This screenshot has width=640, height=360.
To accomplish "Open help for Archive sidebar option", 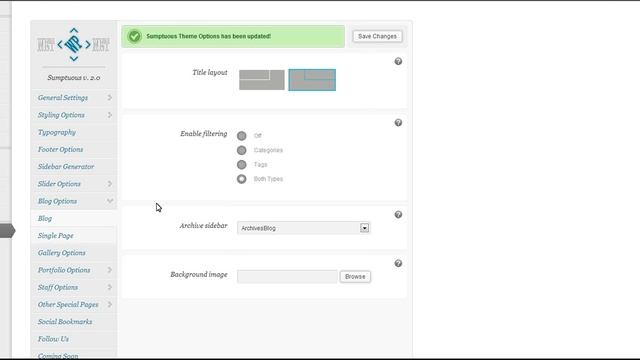I will [398, 214].
